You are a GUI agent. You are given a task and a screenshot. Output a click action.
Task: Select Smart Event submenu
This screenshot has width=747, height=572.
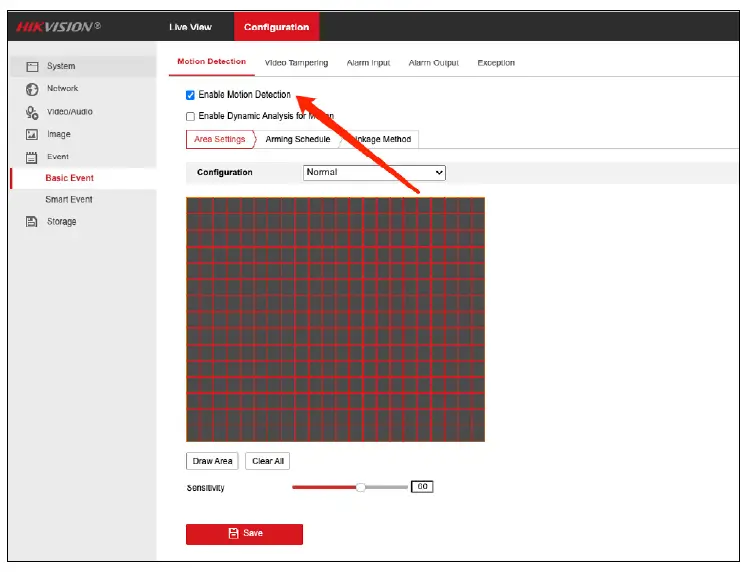tap(69, 200)
